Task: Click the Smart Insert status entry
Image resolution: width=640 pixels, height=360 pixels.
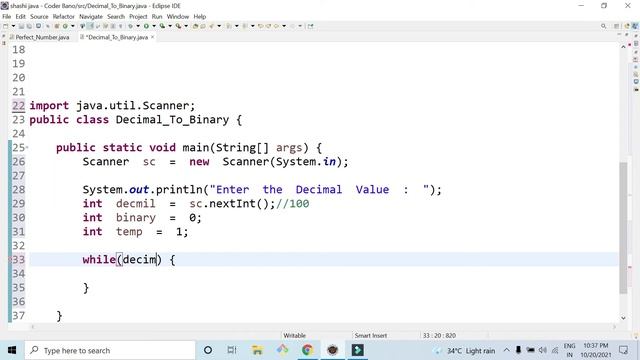Action: (x=371, y=336)
